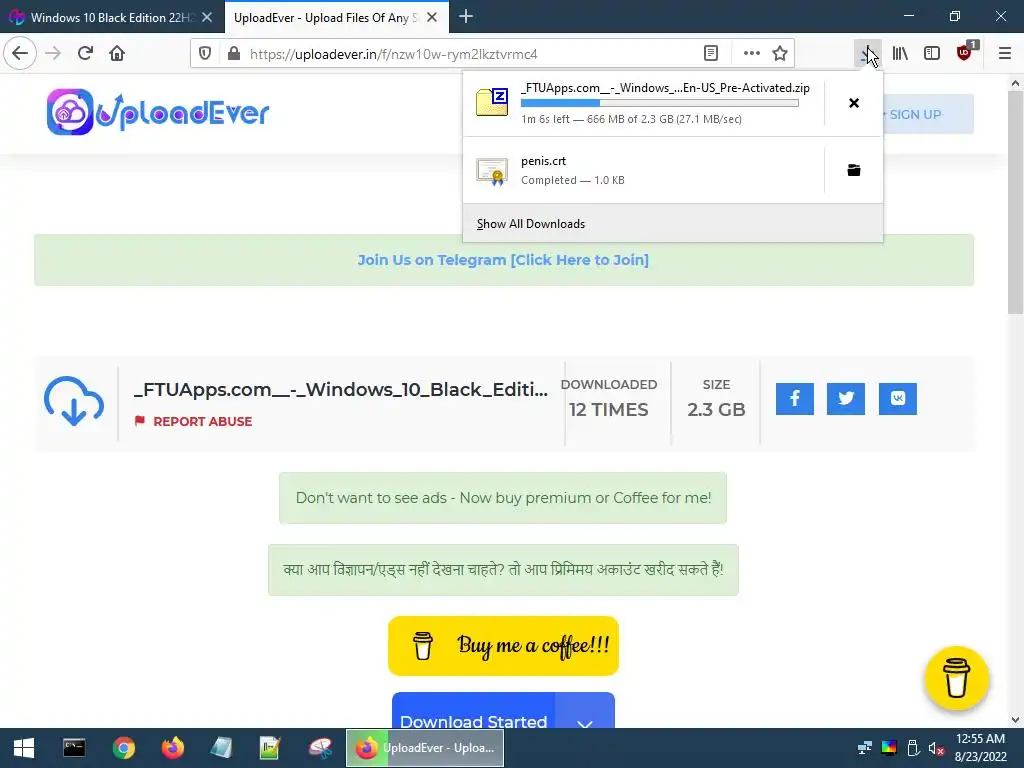View site security padlock info
The height and width of the screenshot is (768, 1024).
[233, 54]
